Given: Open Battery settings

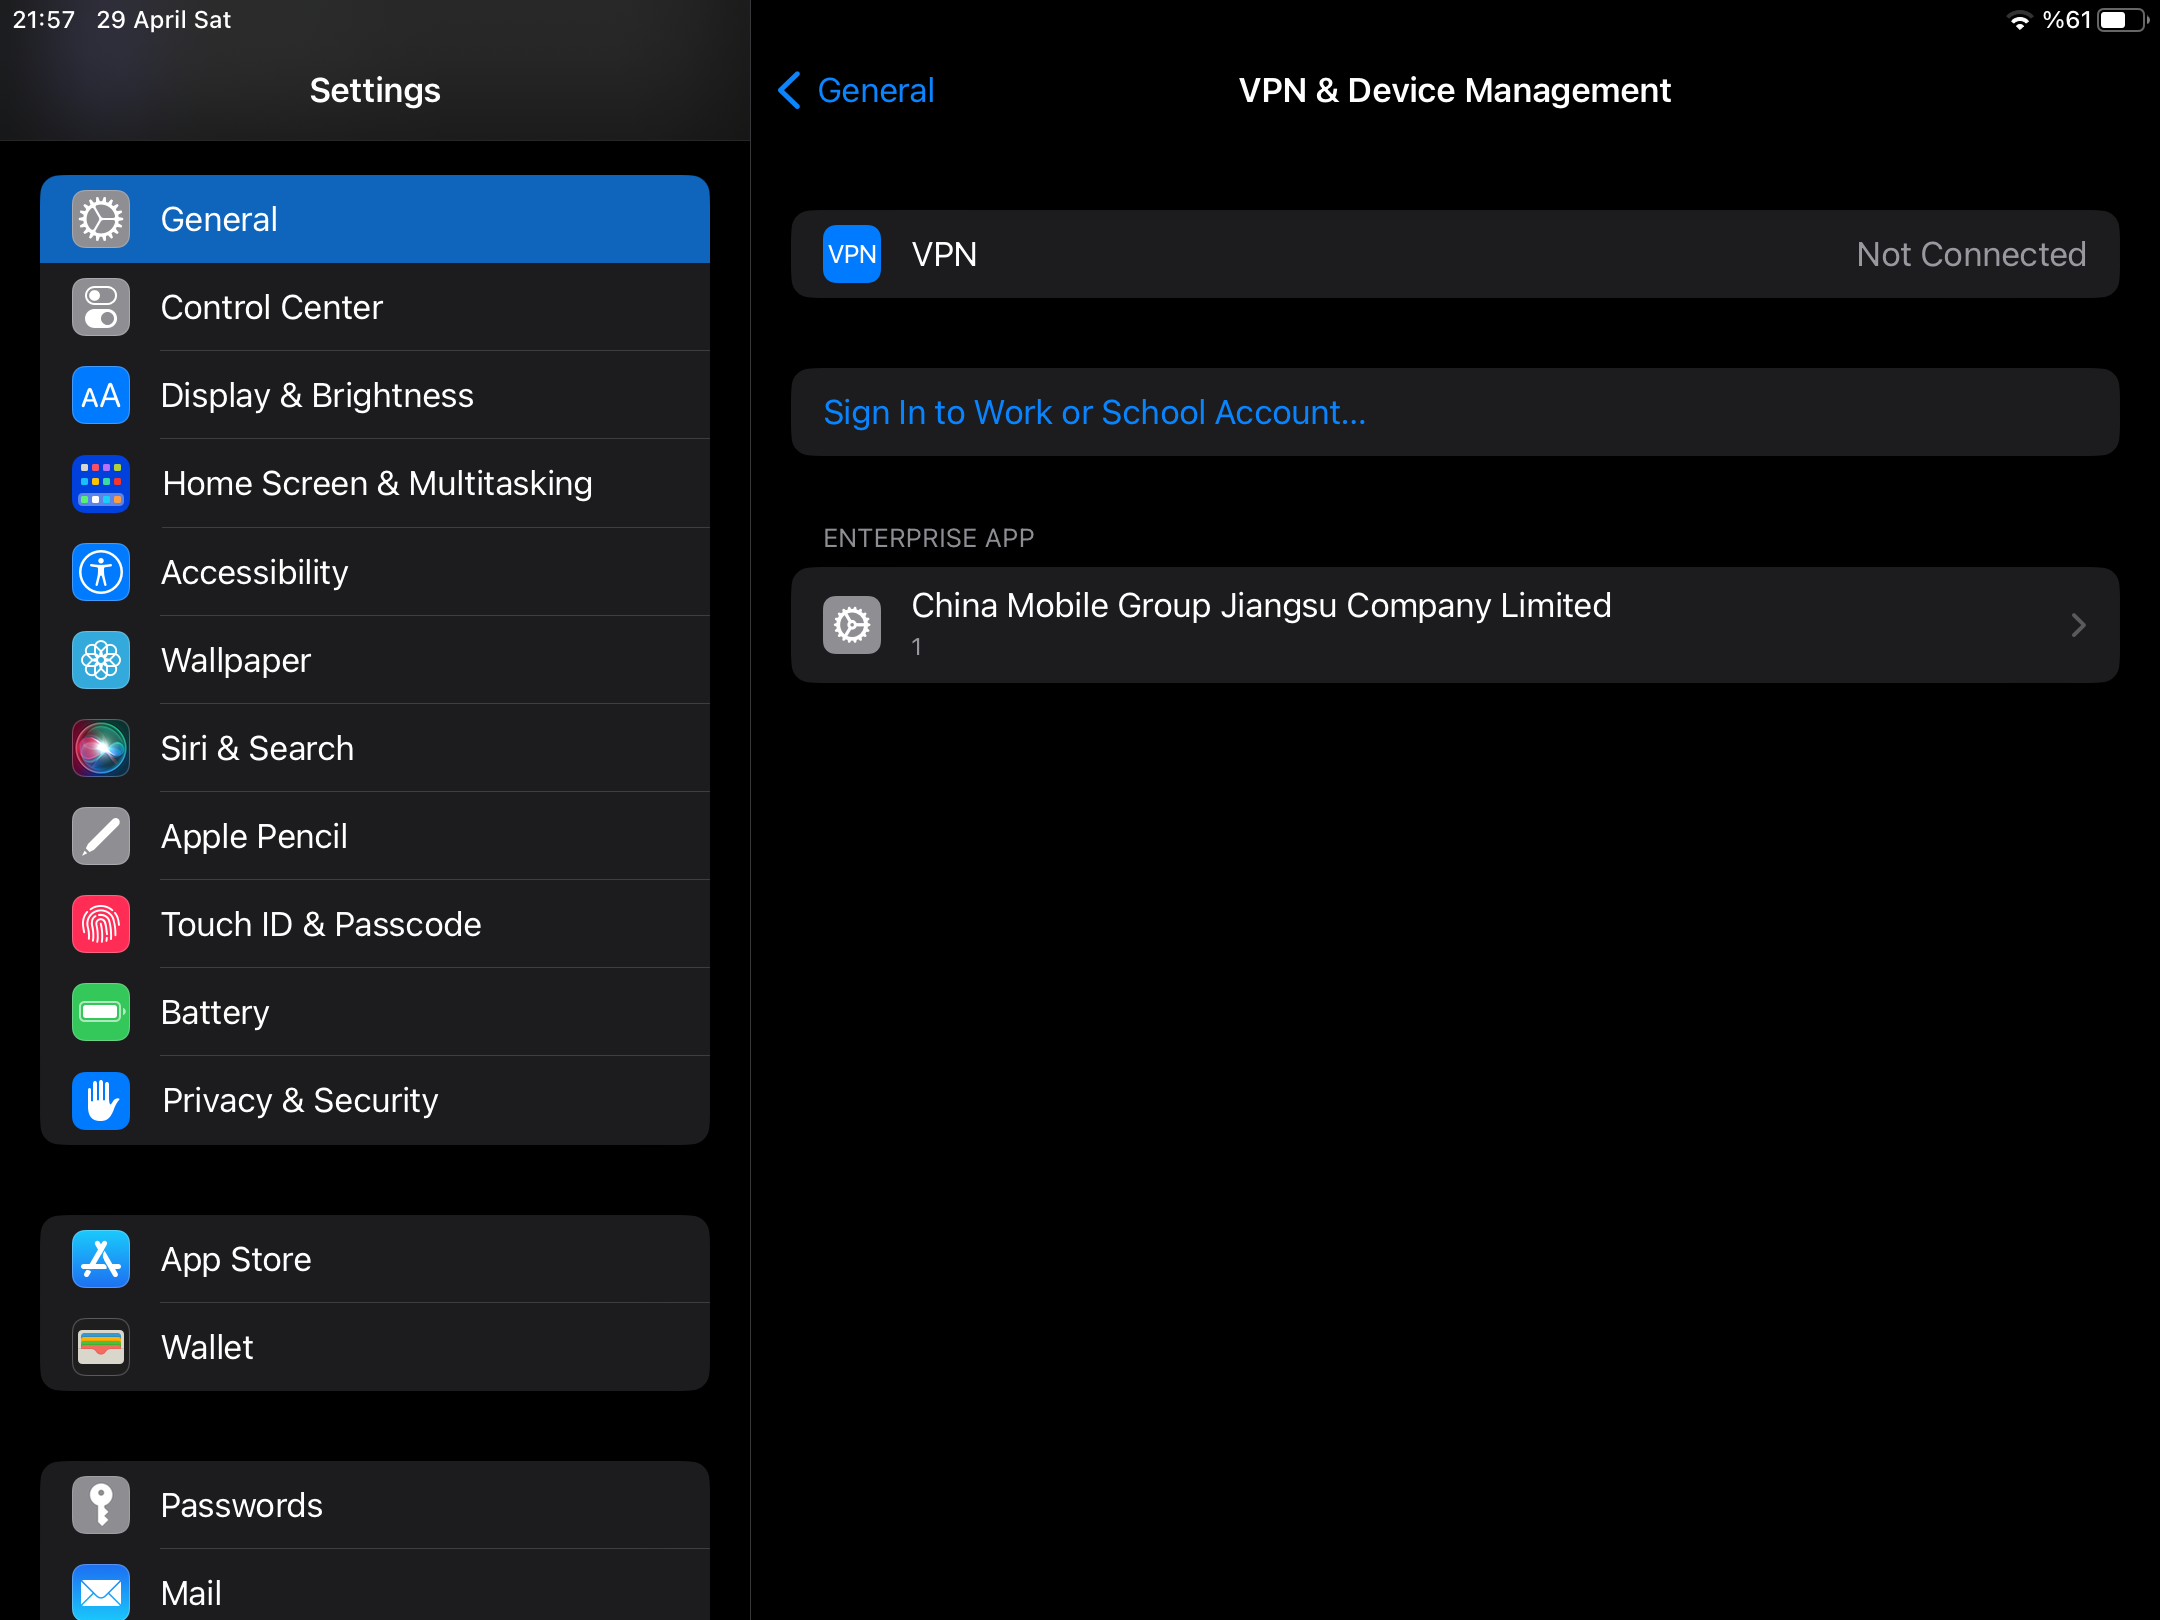Looking at the screenshot, I should [215, 1012].
